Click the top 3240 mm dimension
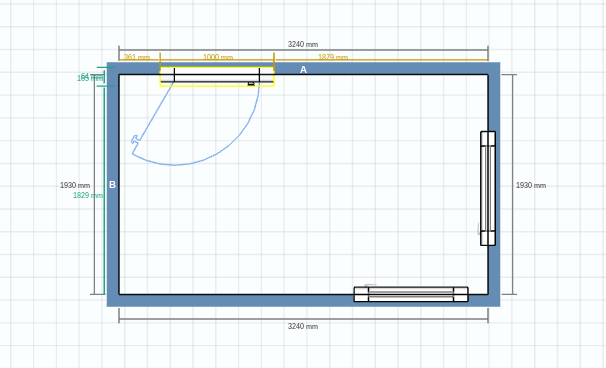 303,44
